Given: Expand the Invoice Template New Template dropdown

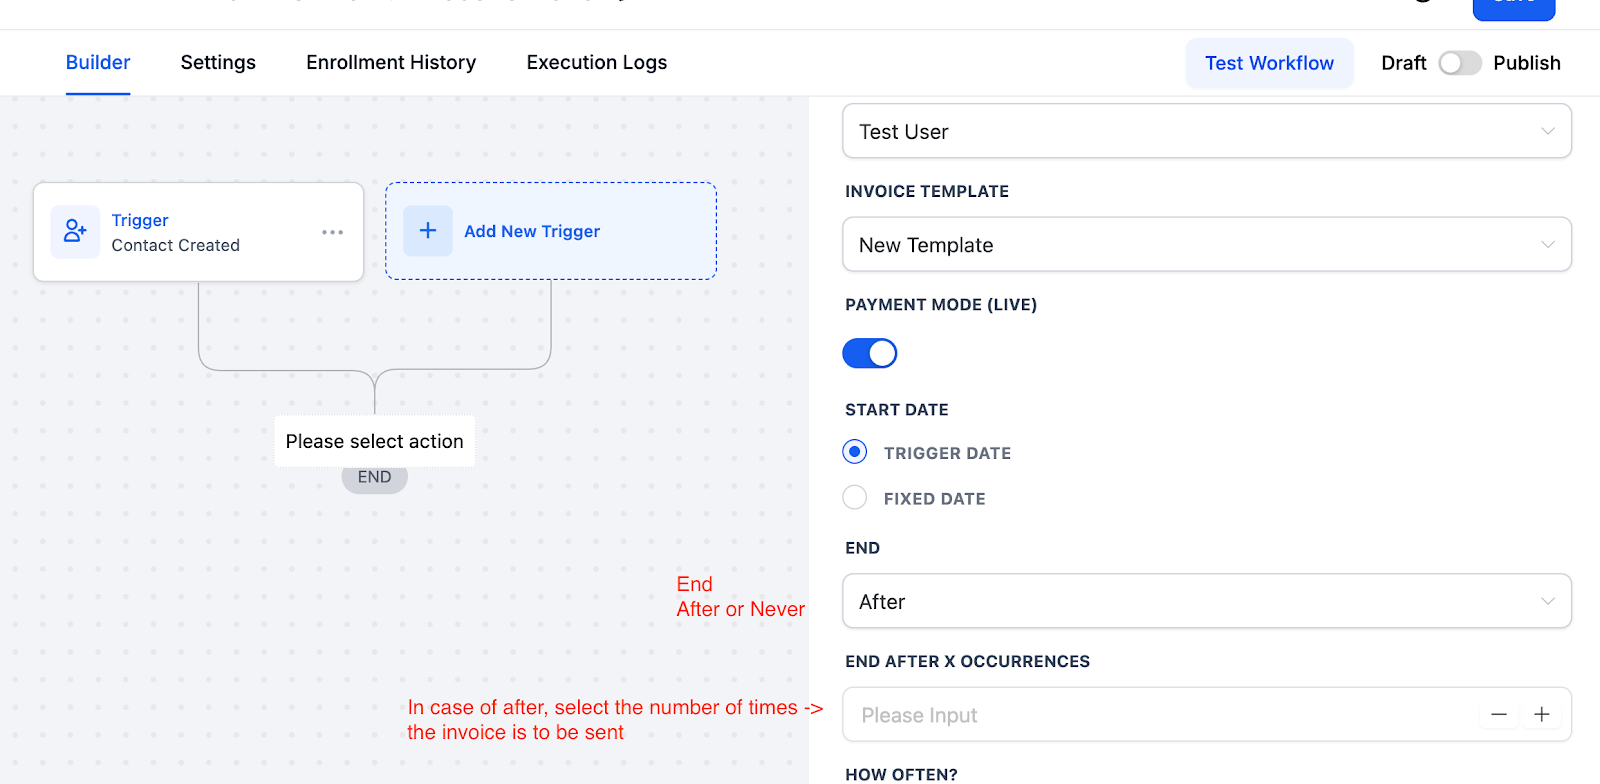Looking at the screenshot, I should (1207, 244).
